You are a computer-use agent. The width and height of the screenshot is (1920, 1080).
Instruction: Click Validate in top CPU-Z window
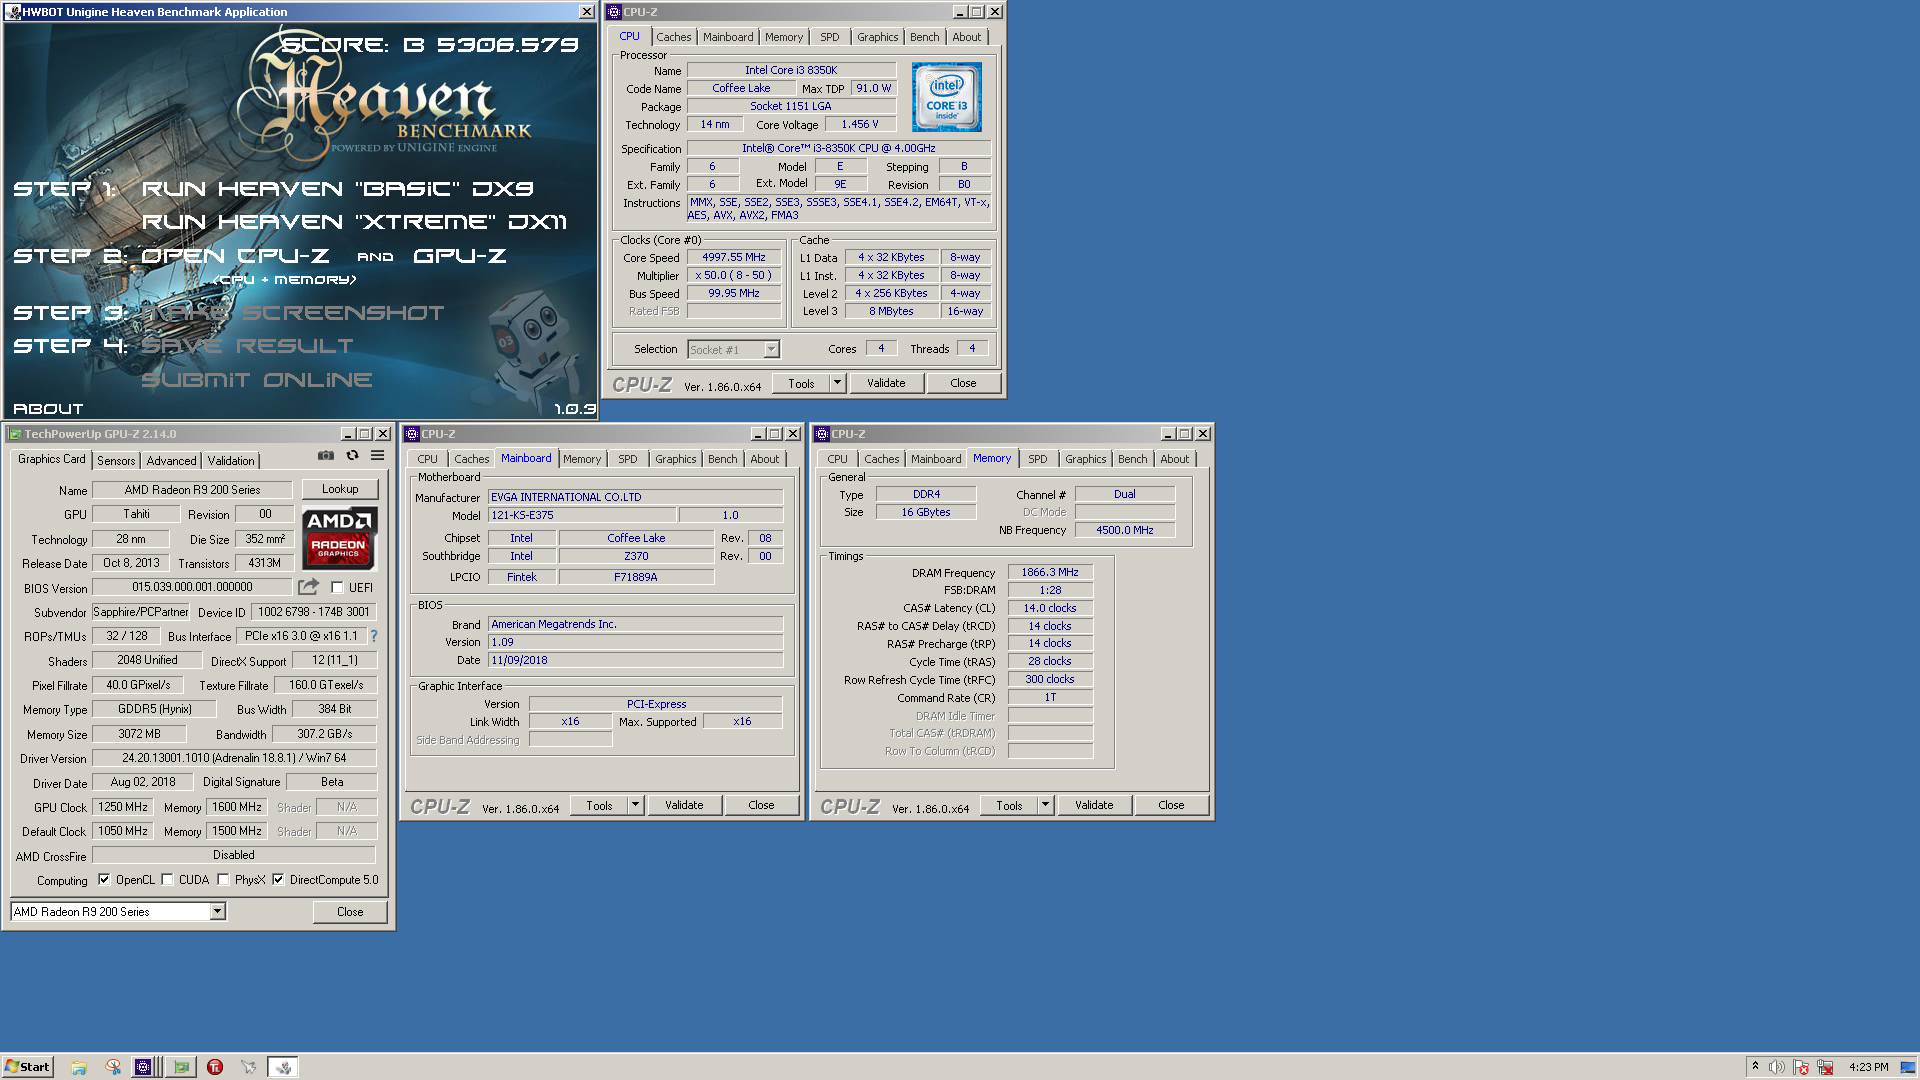coord(886,383)
